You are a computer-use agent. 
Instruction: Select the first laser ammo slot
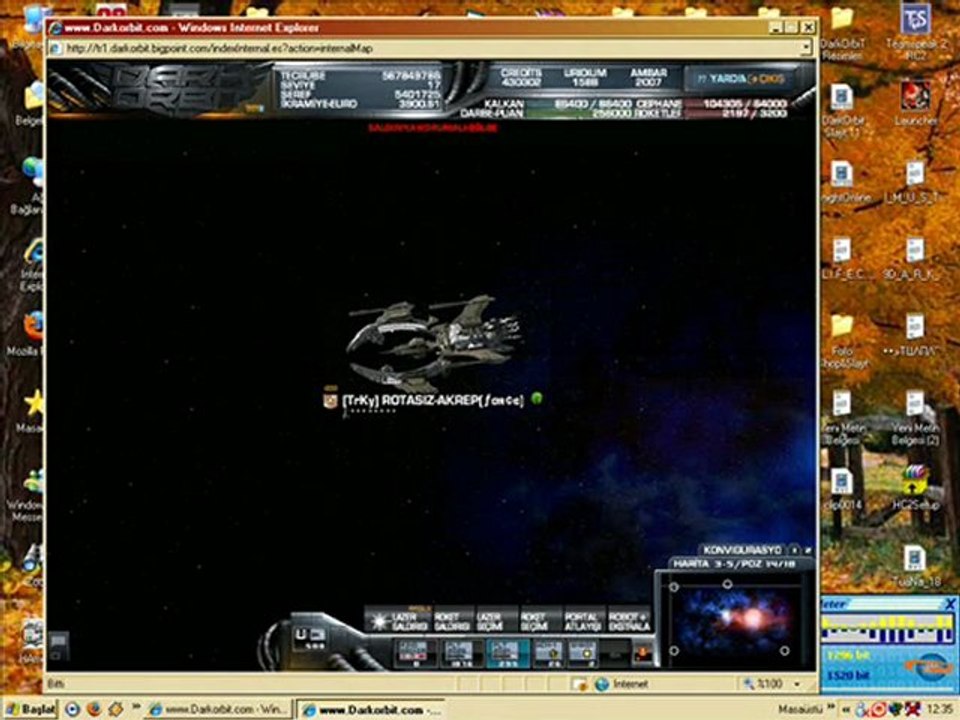[414, 654]
